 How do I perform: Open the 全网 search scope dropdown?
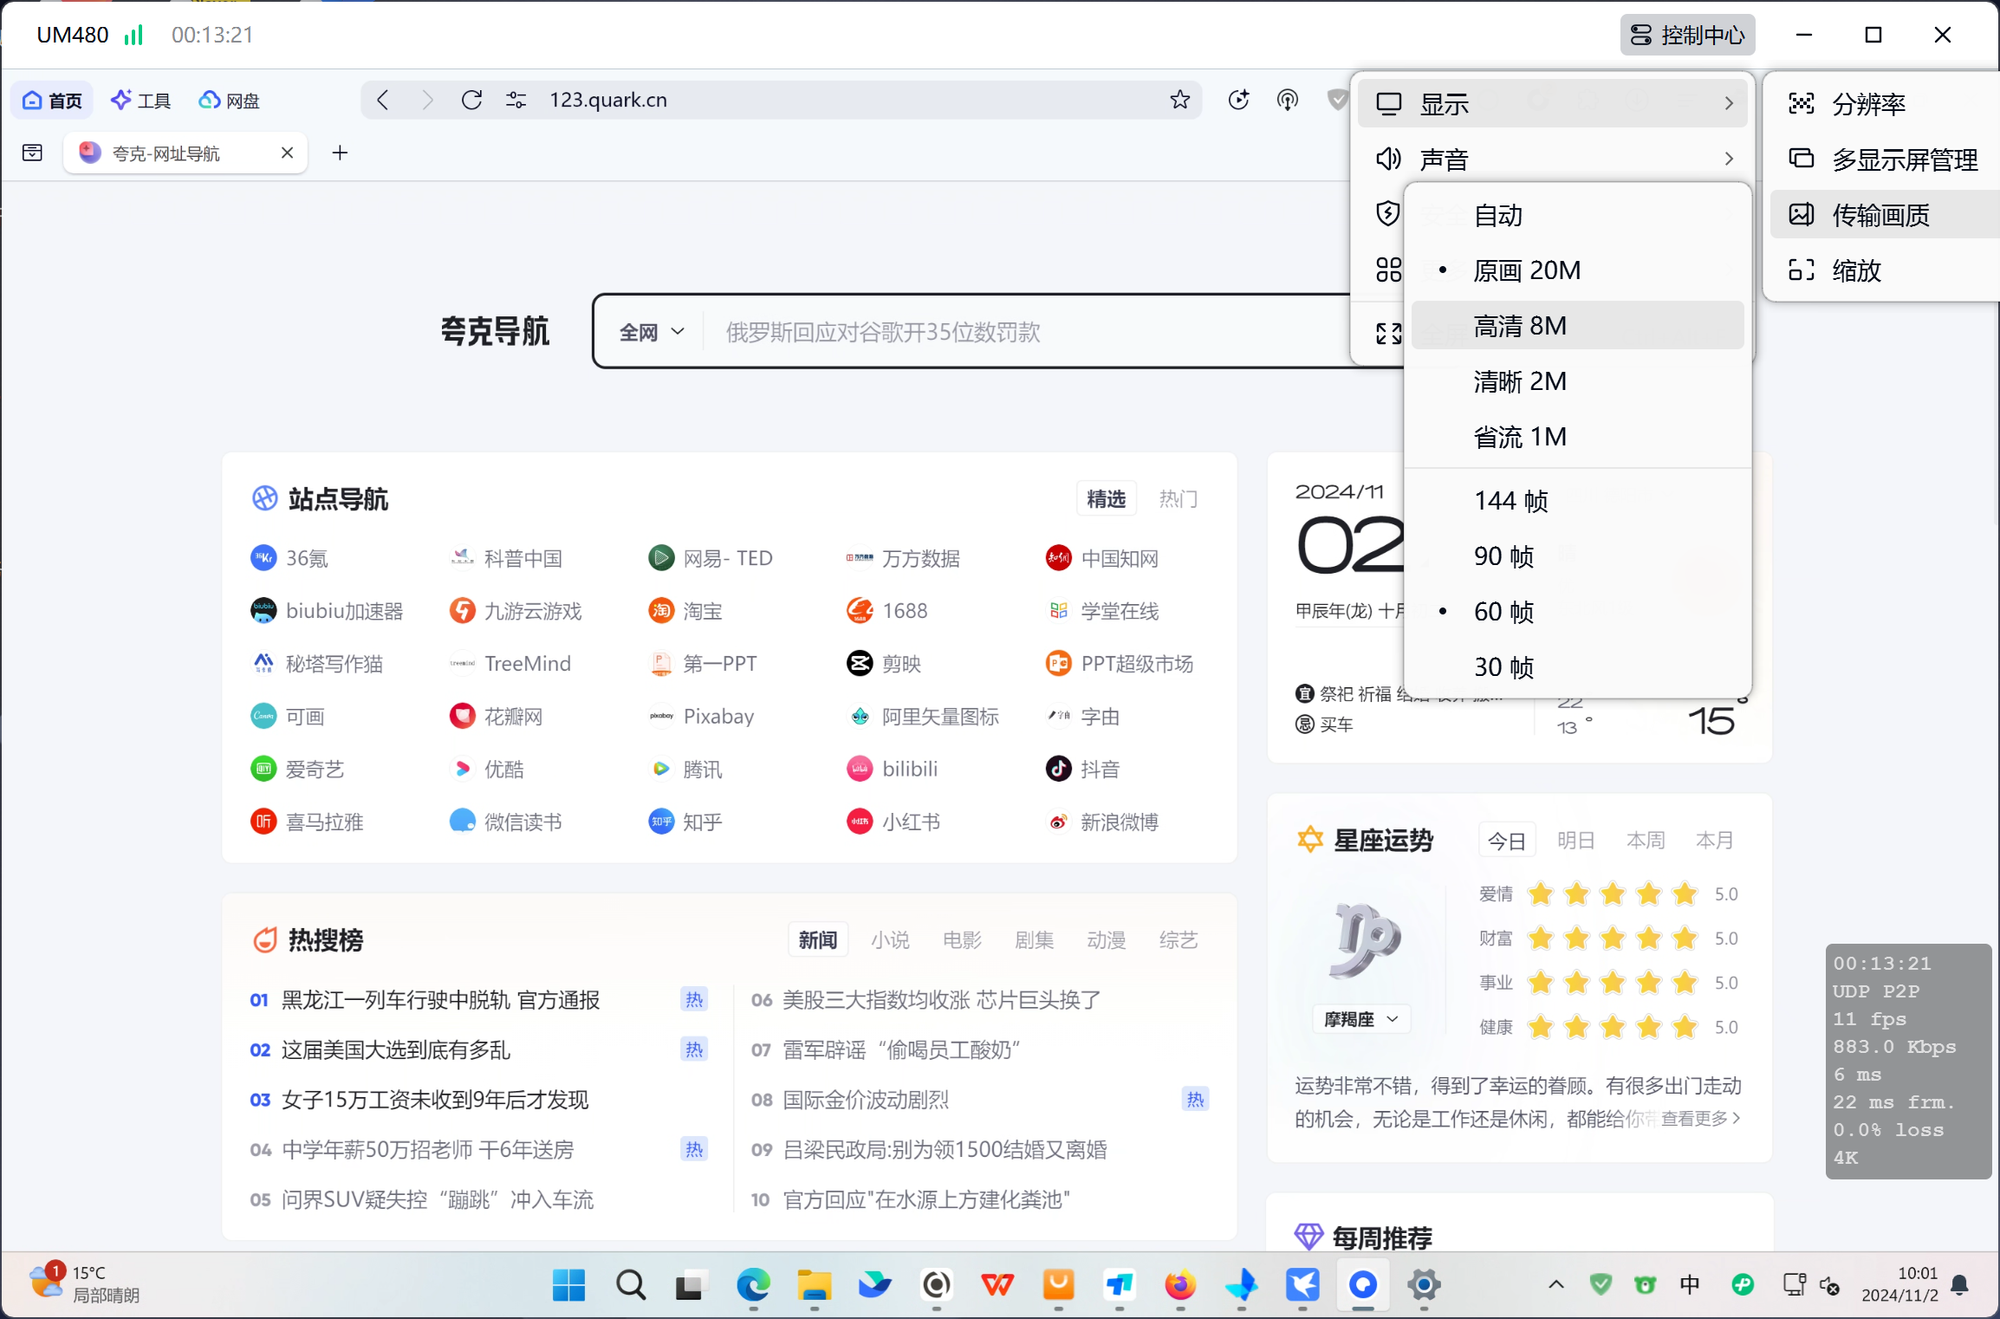click(x=651, y=332)
